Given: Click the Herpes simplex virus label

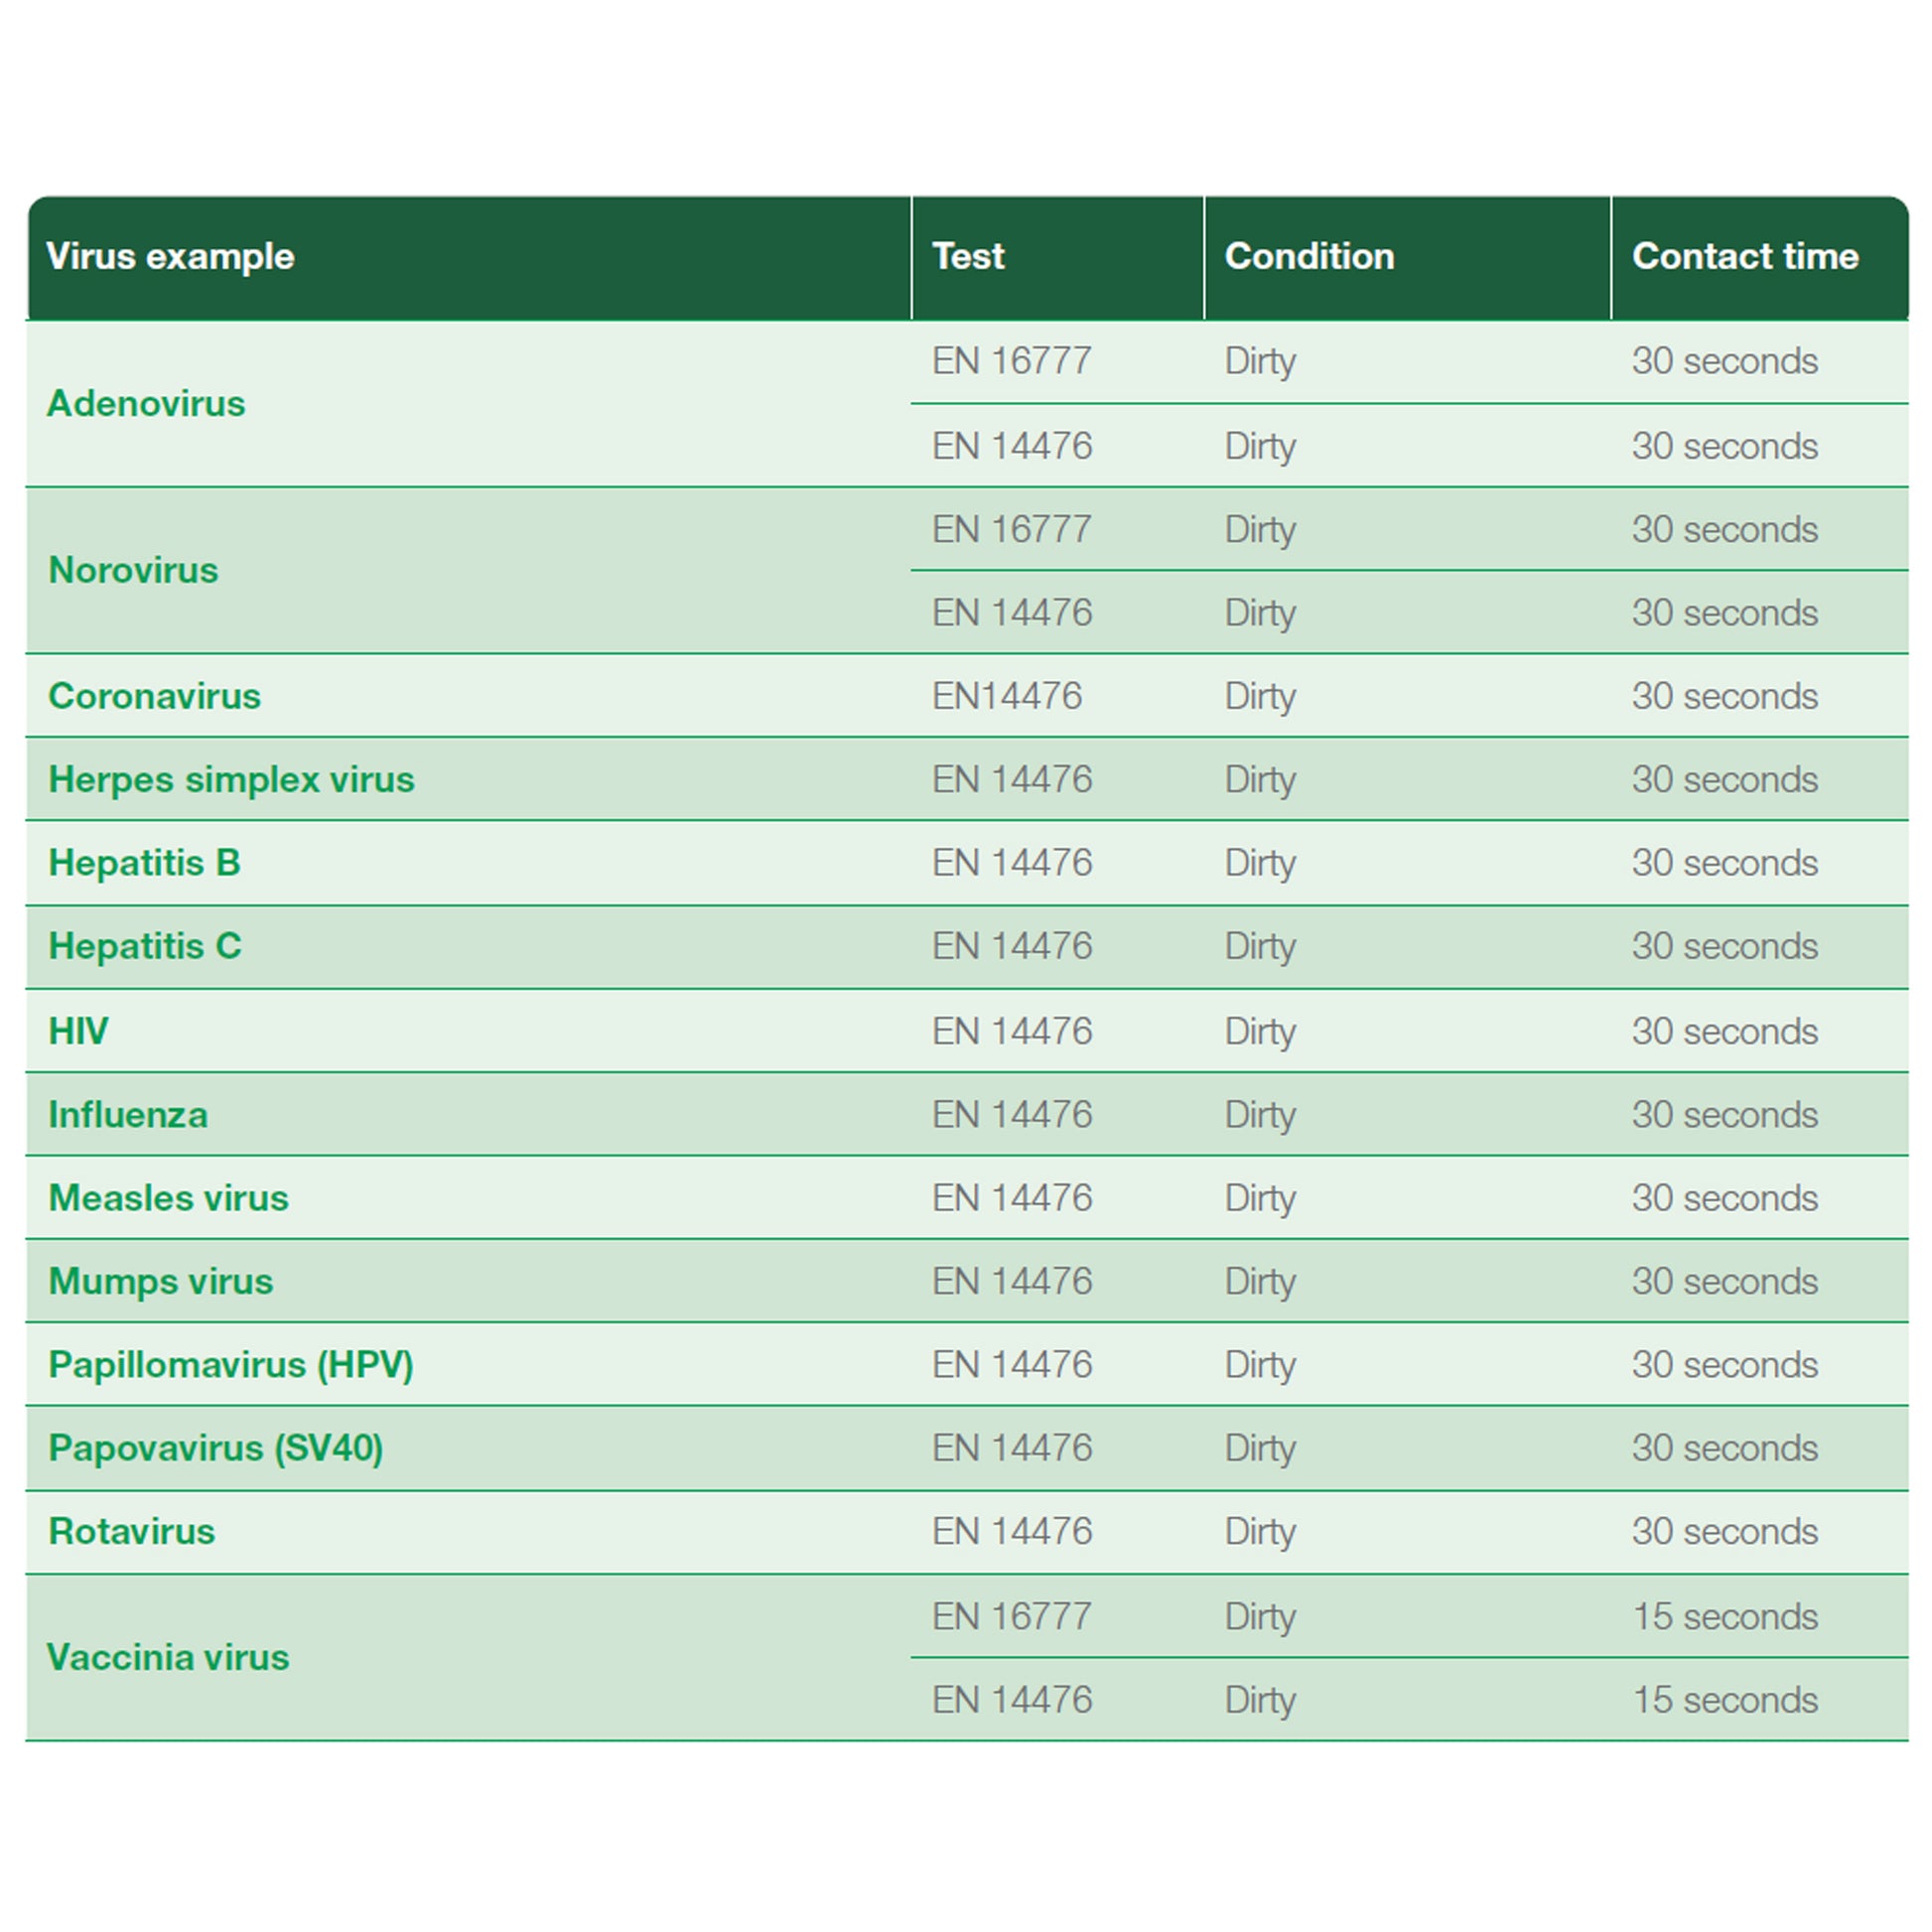Looking at the screenshot, I should pyautogui.click(x=231, y=779).
